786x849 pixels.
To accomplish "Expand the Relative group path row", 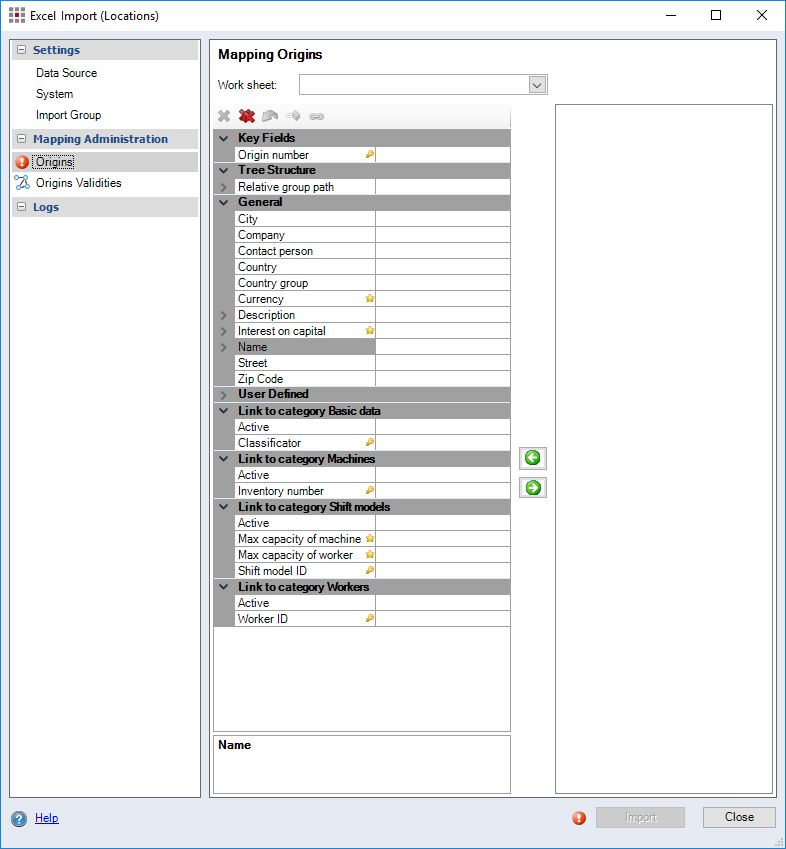I will [224, 187].
